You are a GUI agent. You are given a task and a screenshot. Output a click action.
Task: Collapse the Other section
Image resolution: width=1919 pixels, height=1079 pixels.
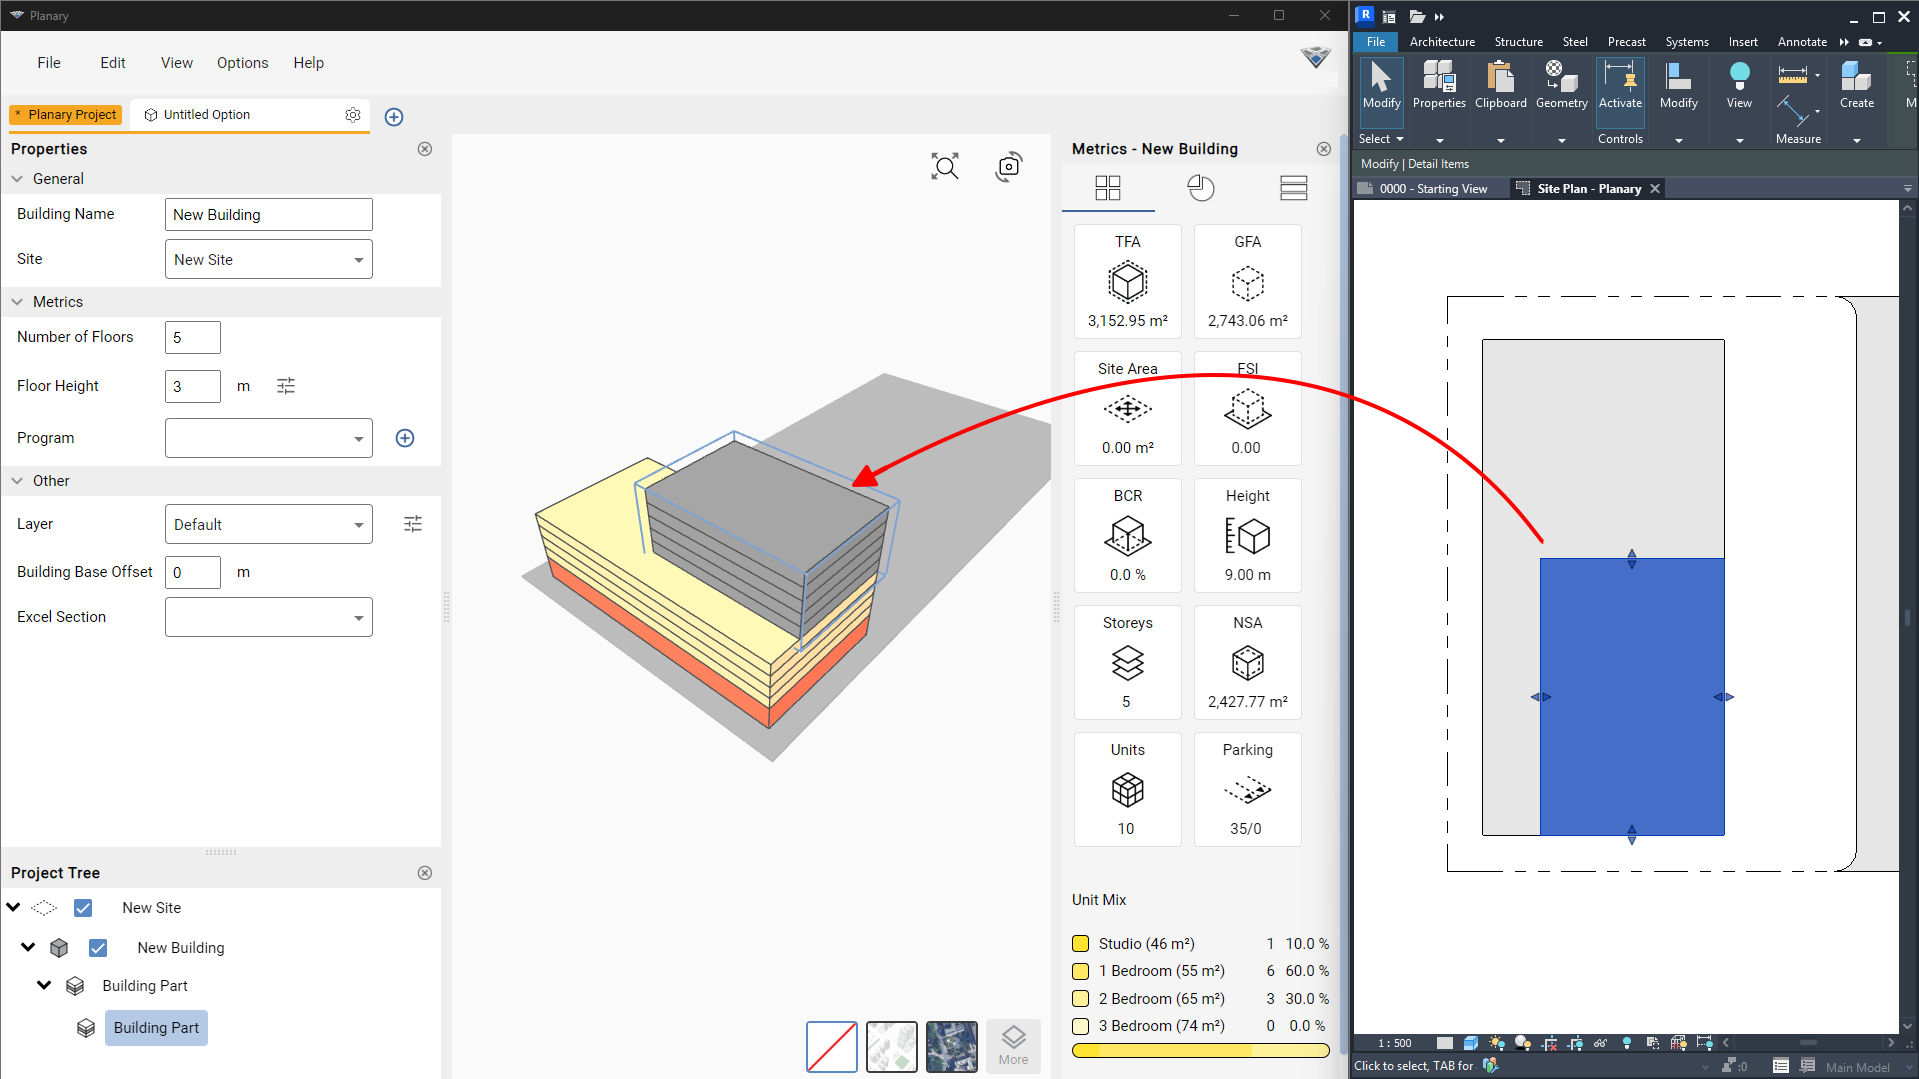[x=17, y=481]
